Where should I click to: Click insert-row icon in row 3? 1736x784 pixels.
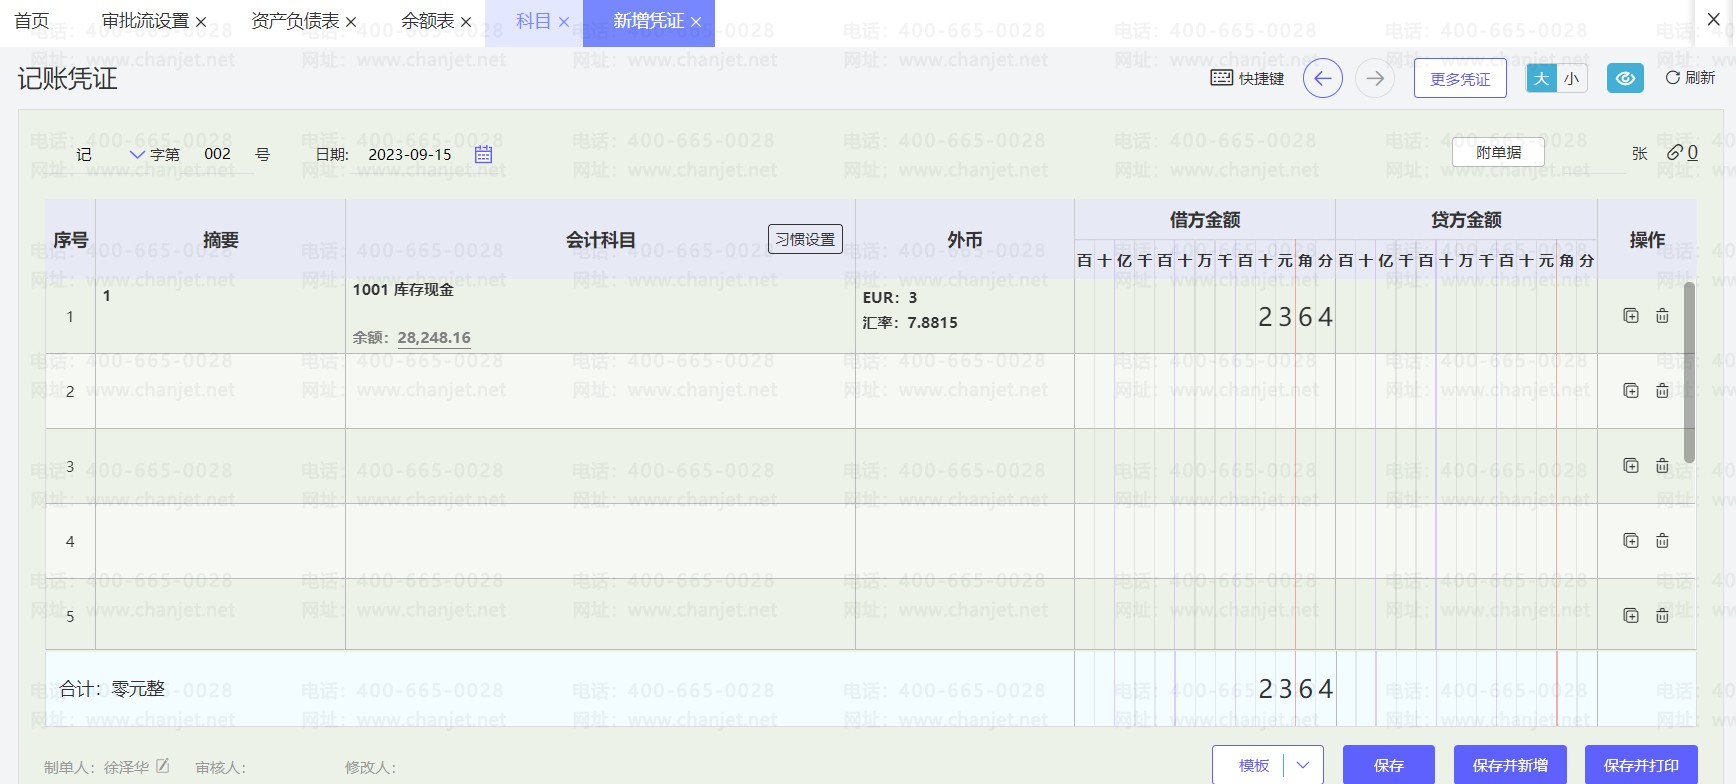click(x=1631, y=466)
